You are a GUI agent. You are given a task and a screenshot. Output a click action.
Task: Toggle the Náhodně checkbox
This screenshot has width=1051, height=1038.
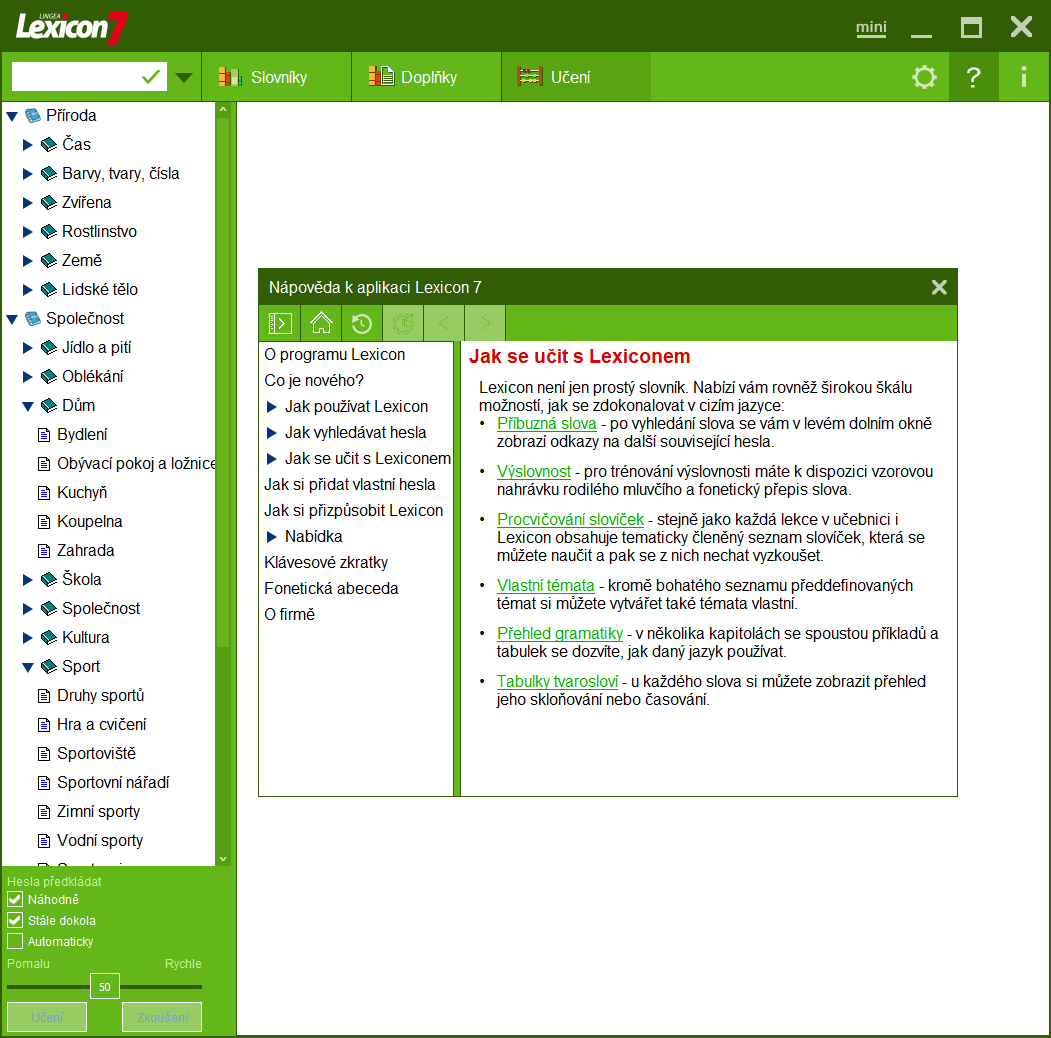(x=15, y=899)
